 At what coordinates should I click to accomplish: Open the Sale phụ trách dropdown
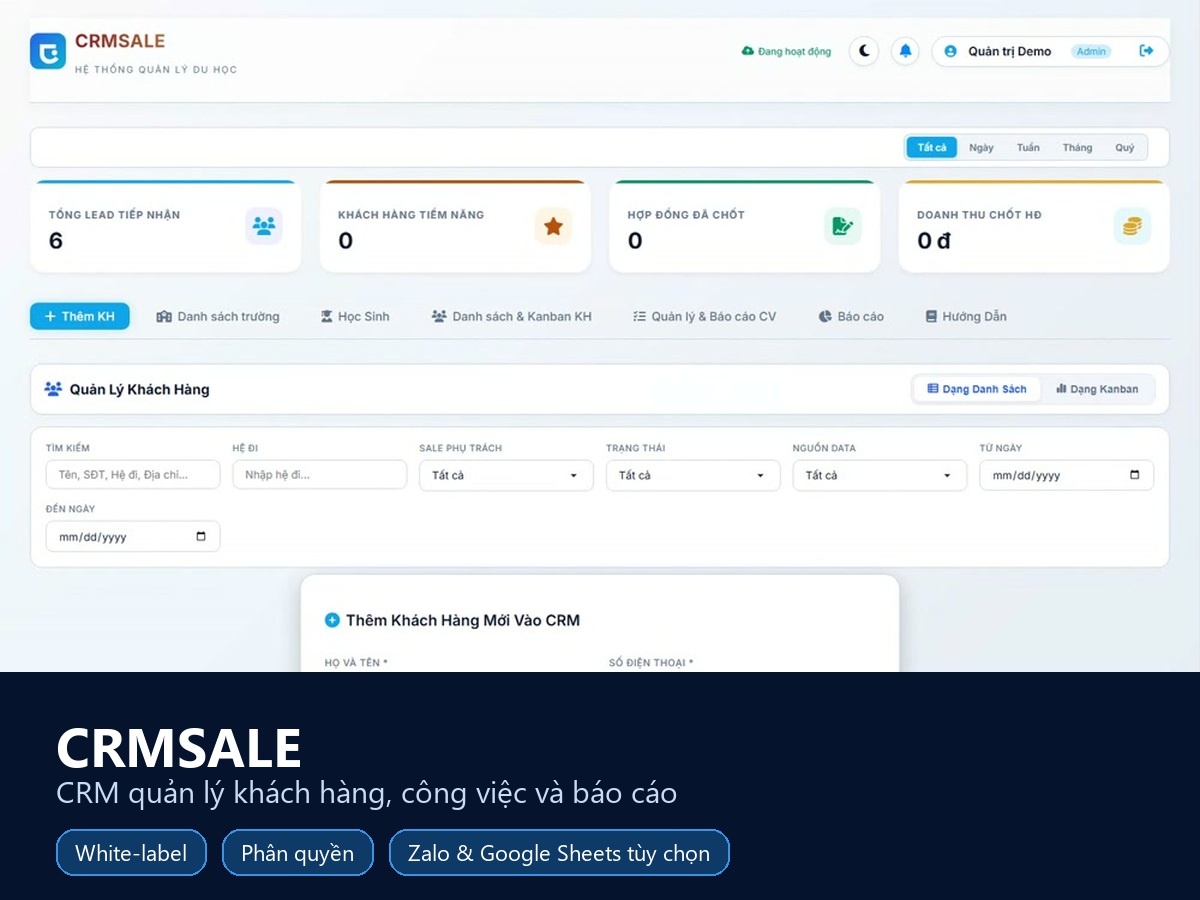[506, 475]
